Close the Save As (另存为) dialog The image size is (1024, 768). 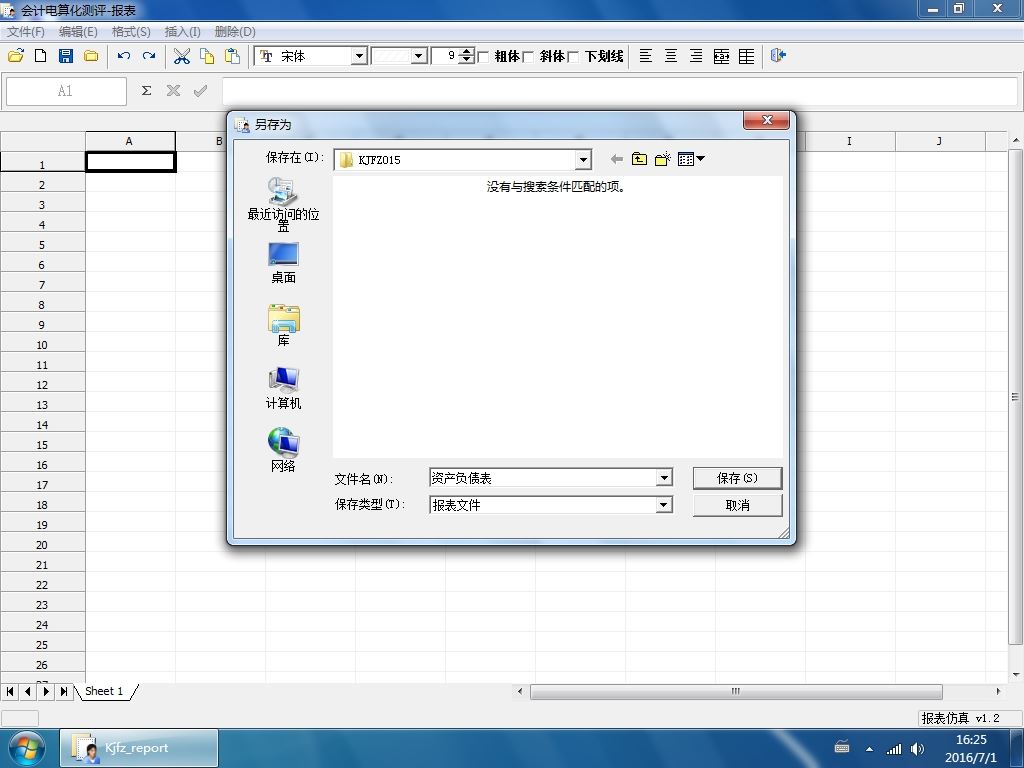coord(767,120)
